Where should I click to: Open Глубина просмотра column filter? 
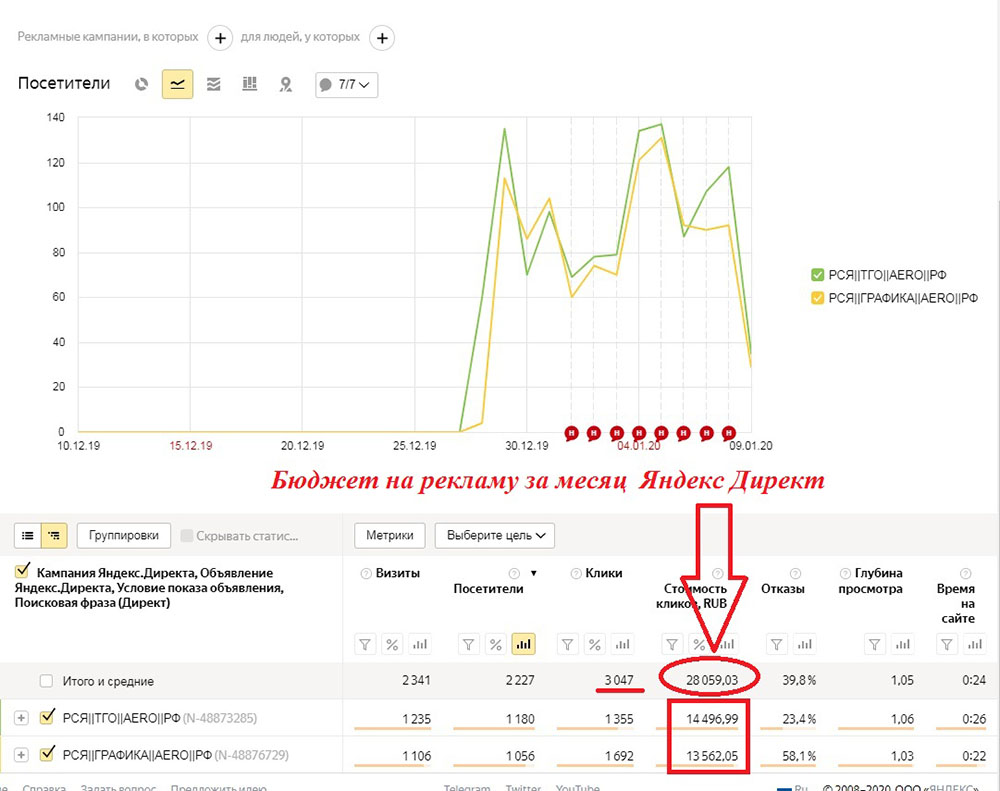(875, 644)
